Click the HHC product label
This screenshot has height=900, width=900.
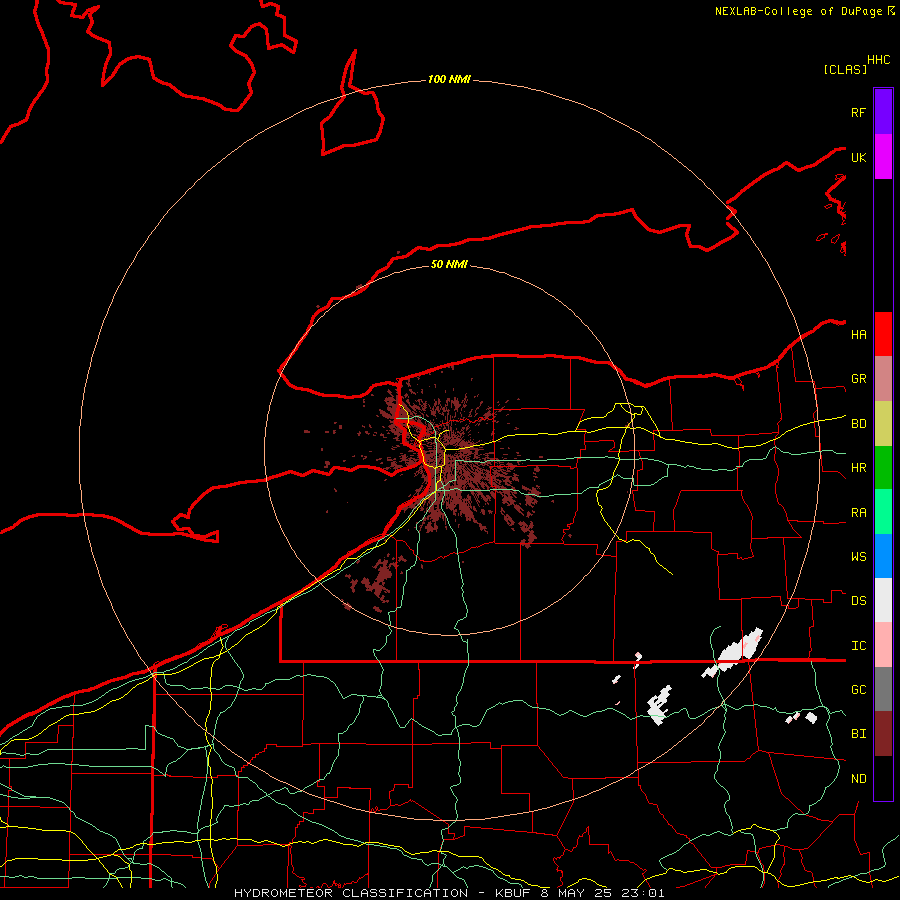point(879,60)
